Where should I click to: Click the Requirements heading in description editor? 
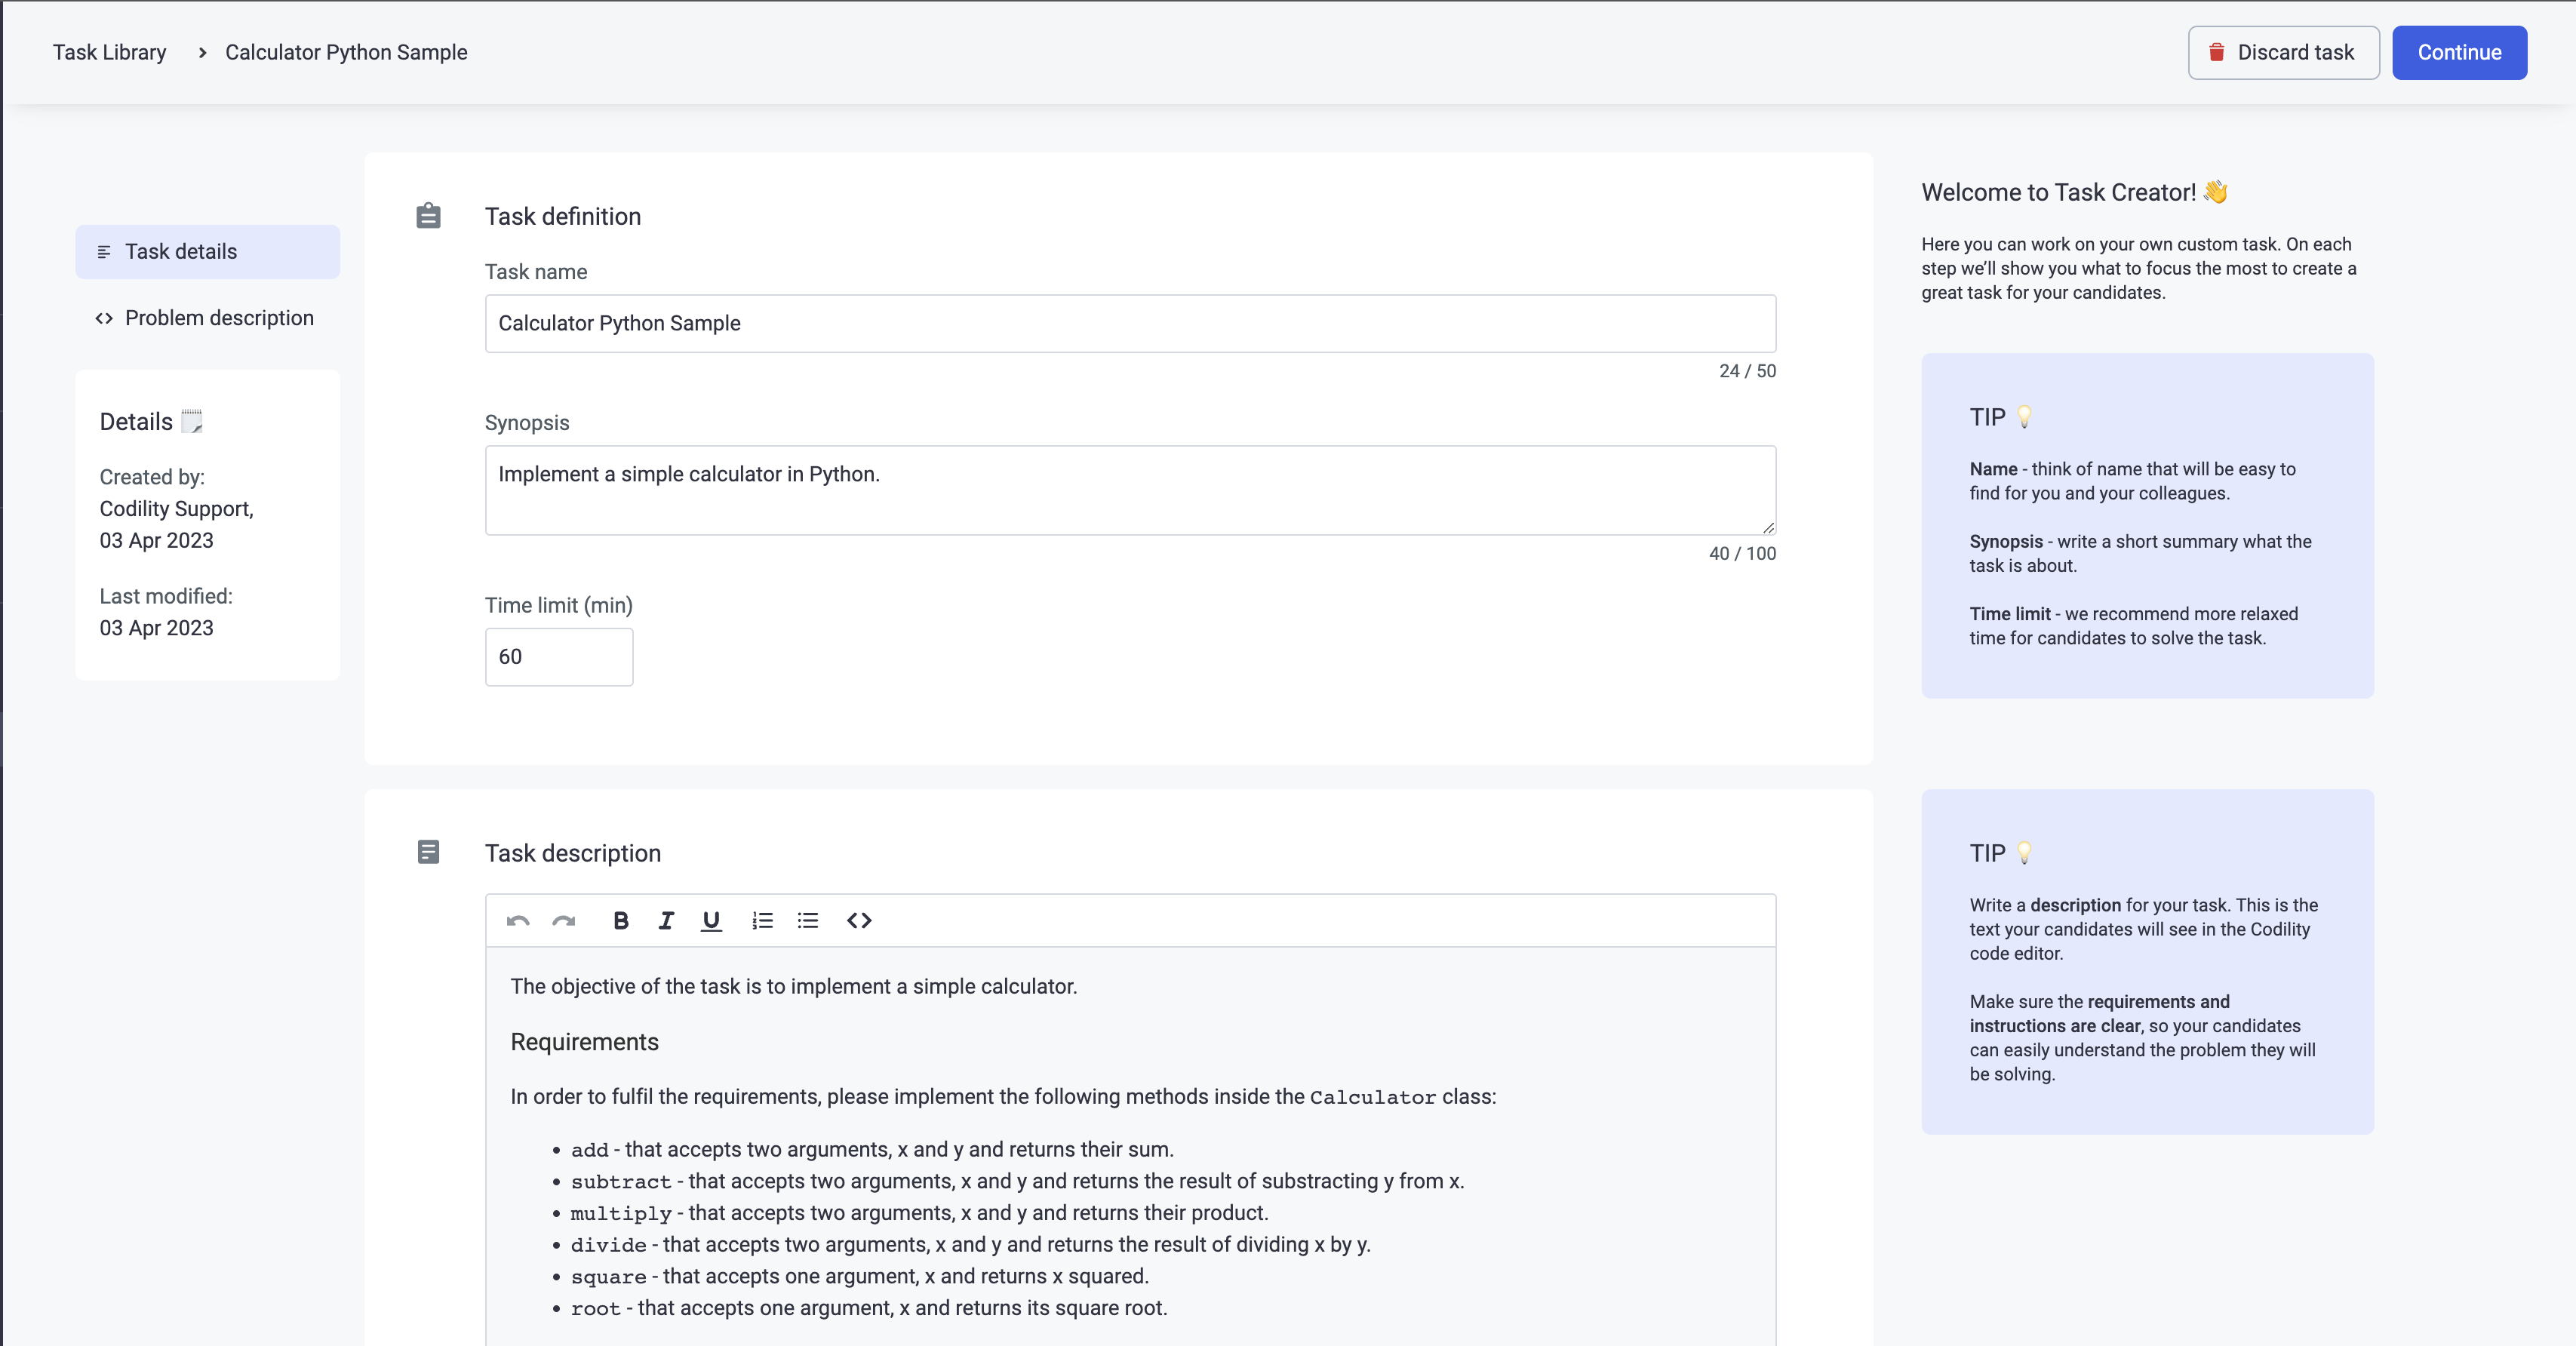(584, 1042)
